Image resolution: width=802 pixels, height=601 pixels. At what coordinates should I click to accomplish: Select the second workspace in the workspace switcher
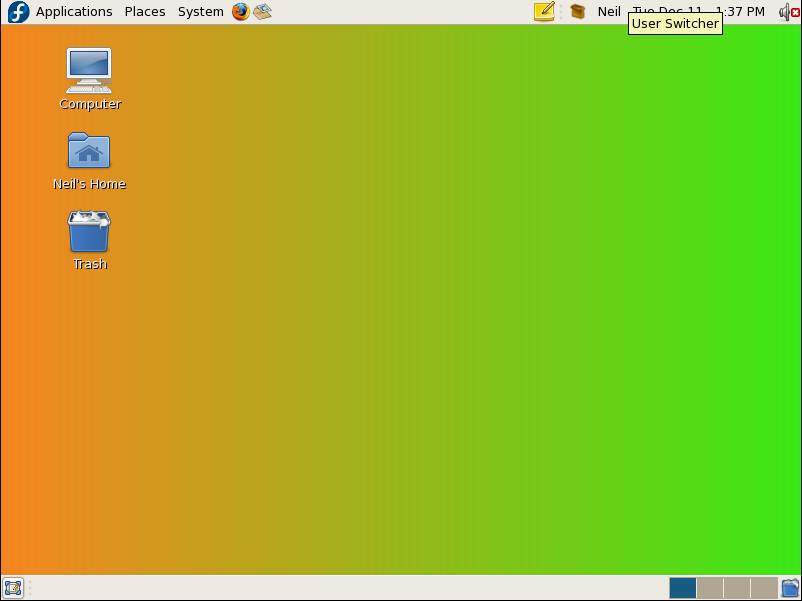(709, 588)
